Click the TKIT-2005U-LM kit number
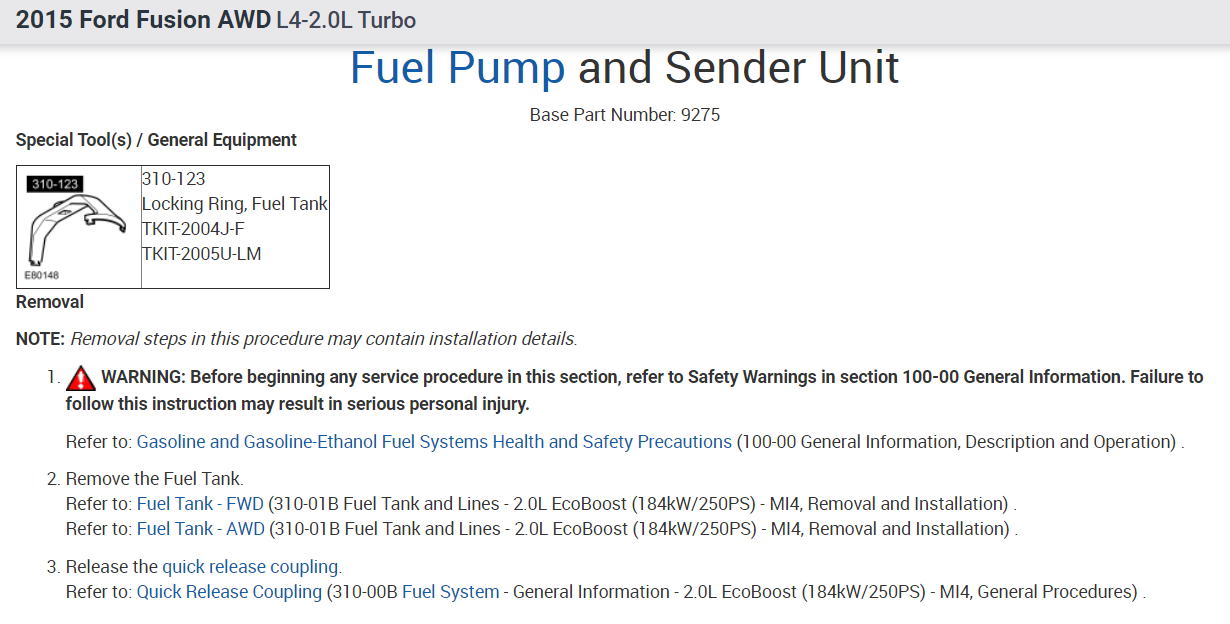 tap(201, 254)
